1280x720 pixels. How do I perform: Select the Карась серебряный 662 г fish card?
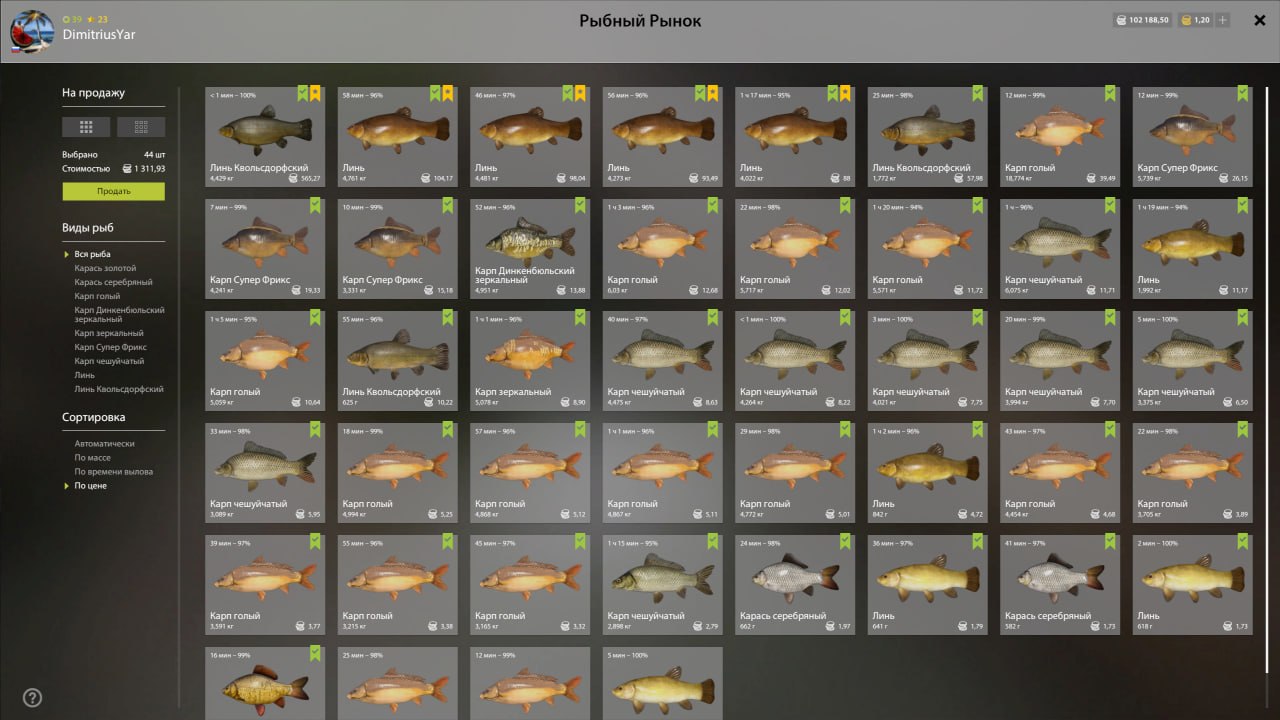tap(795, 584)
